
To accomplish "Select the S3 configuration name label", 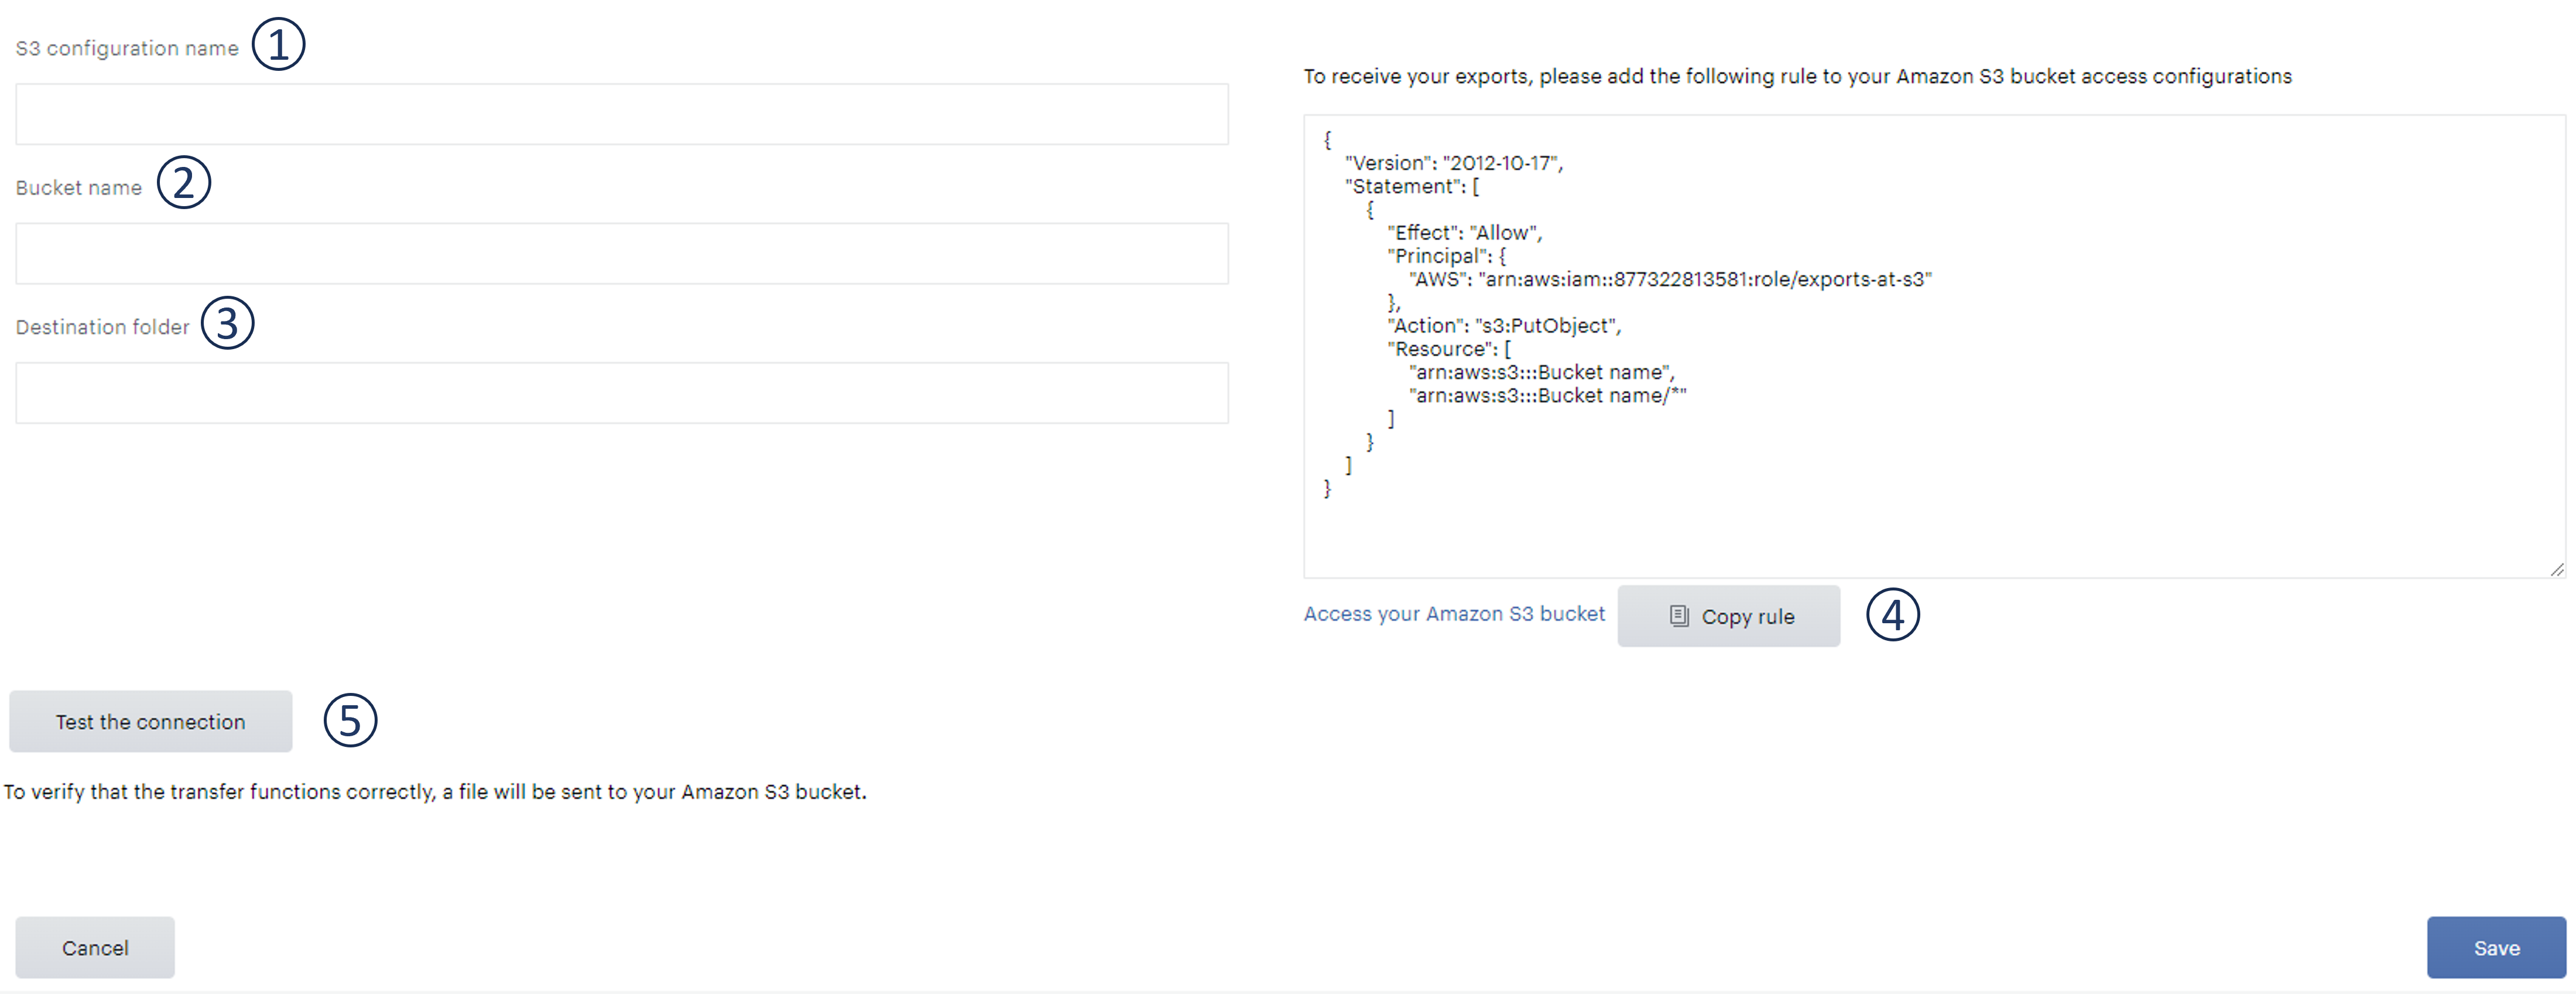I will click(x=126, y=47).
